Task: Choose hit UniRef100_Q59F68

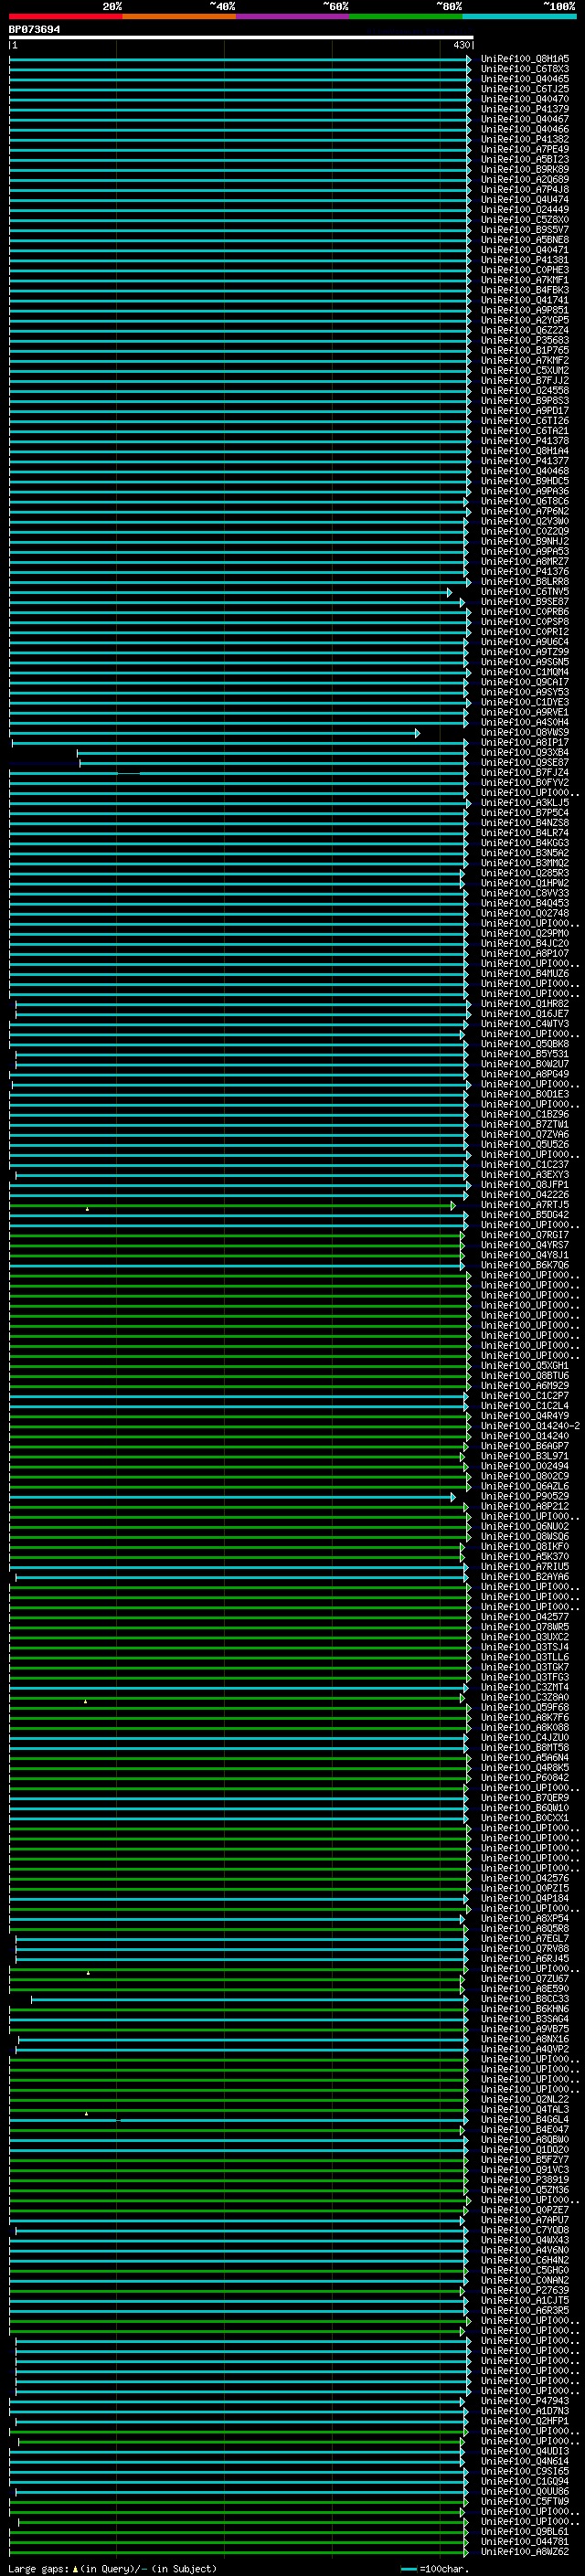Action: coord(525,1708)
